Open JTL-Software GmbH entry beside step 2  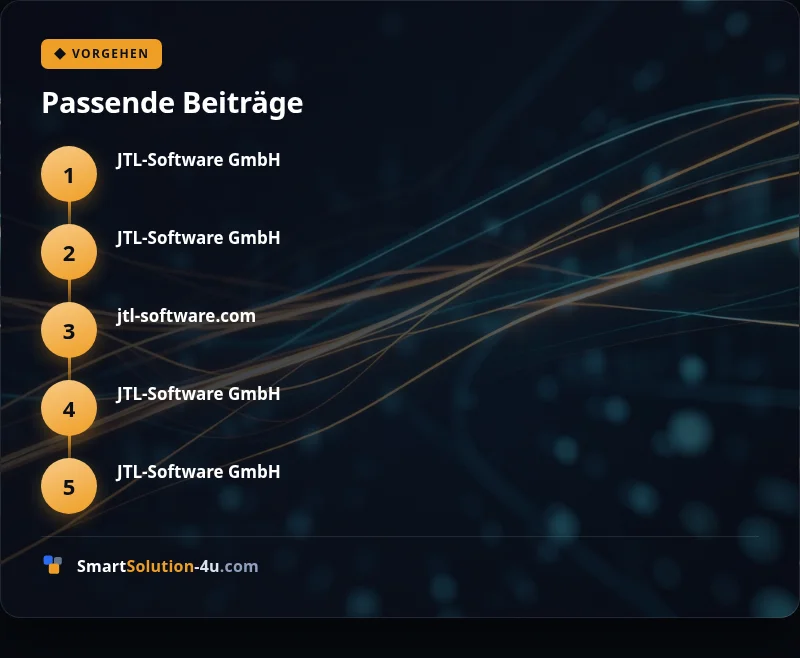tap(198, 238)
